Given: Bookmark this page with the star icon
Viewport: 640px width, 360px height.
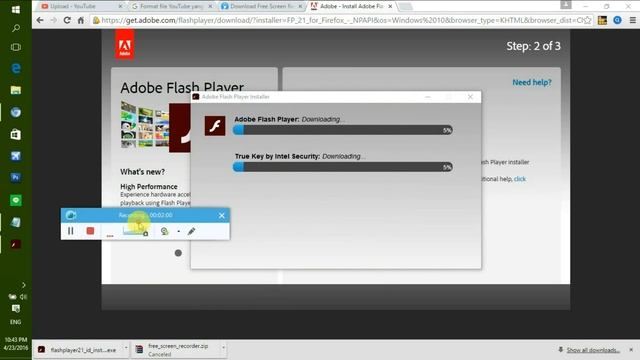Looking at the screenshot, I should point(587,20).
